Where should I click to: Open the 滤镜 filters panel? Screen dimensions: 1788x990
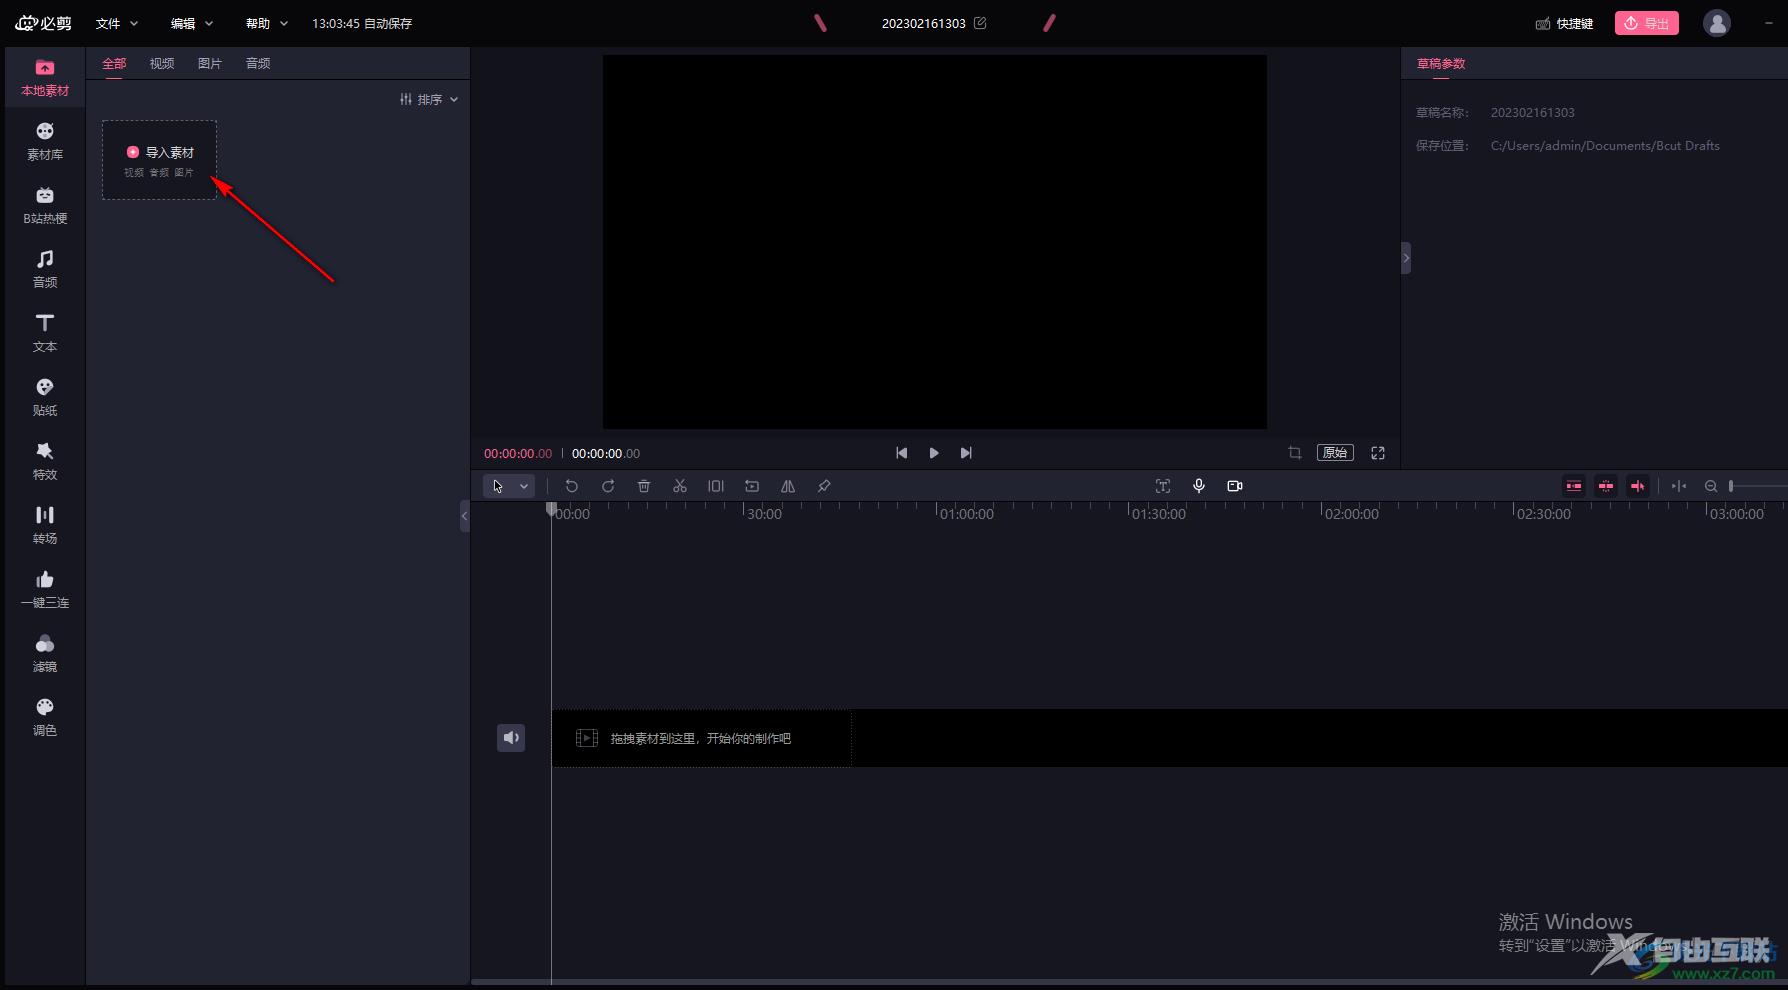coord(45,654)
